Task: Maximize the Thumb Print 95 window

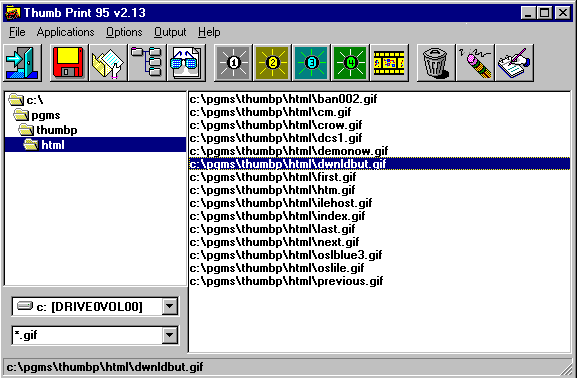Action: tap(544, 13)
